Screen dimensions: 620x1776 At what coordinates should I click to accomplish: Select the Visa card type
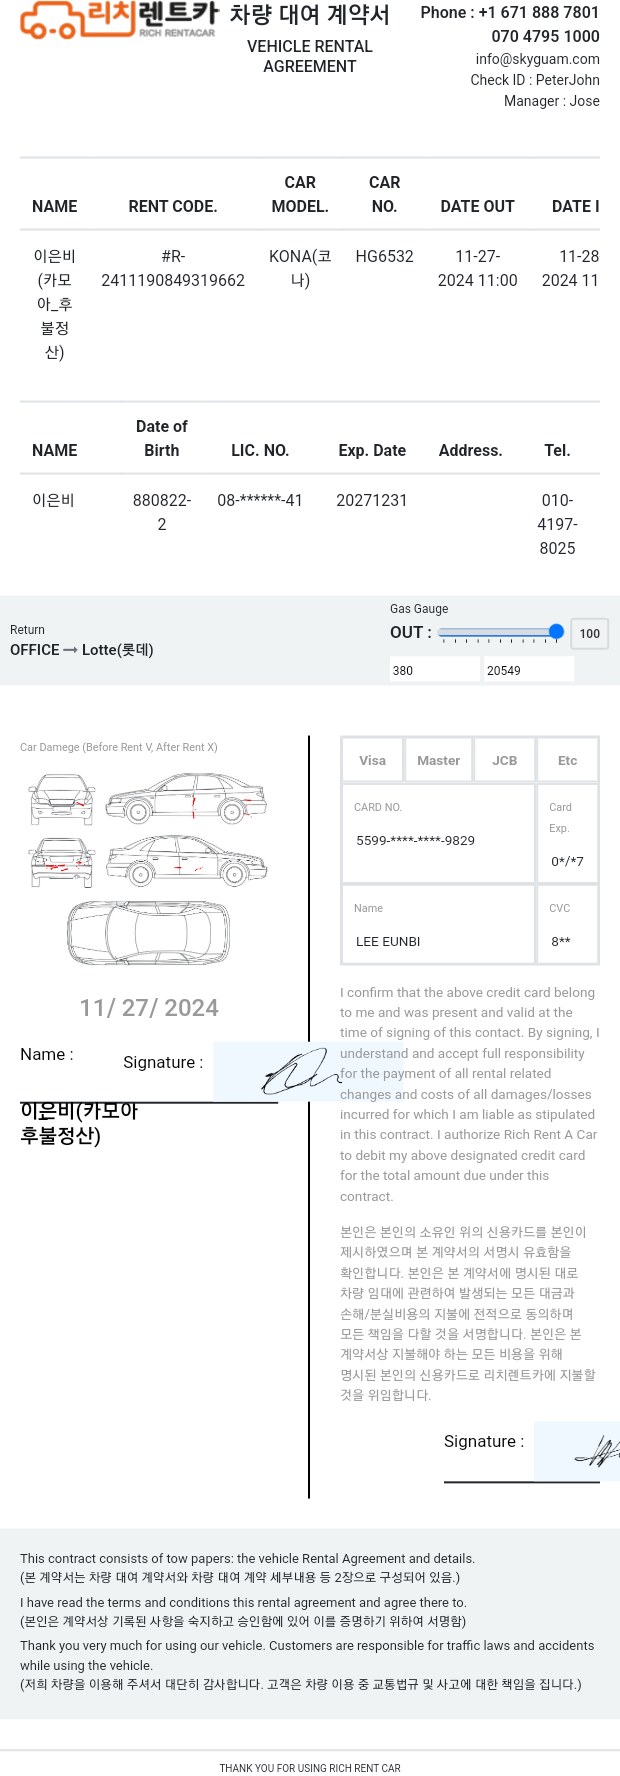coord(373,760)
